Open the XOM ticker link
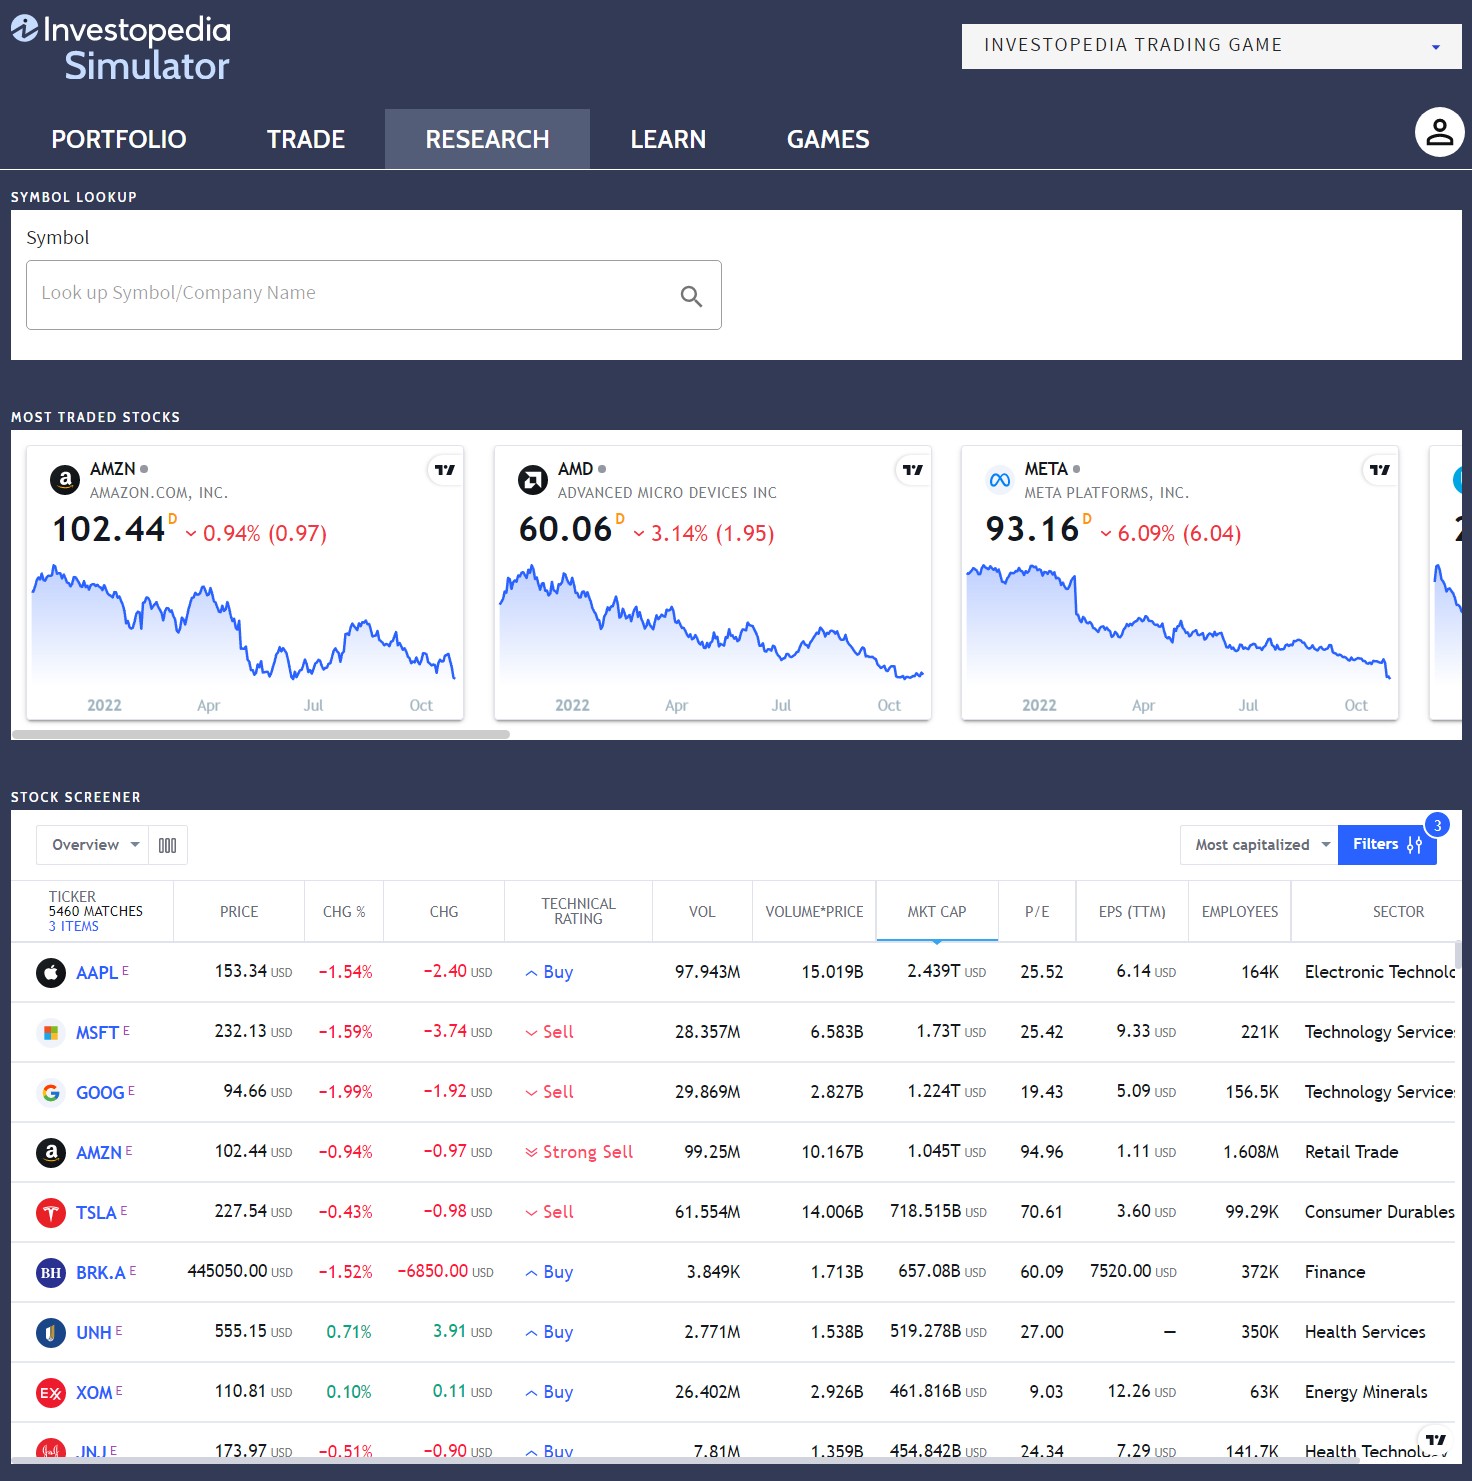 pyautogui.click(x=94, y=1392)
